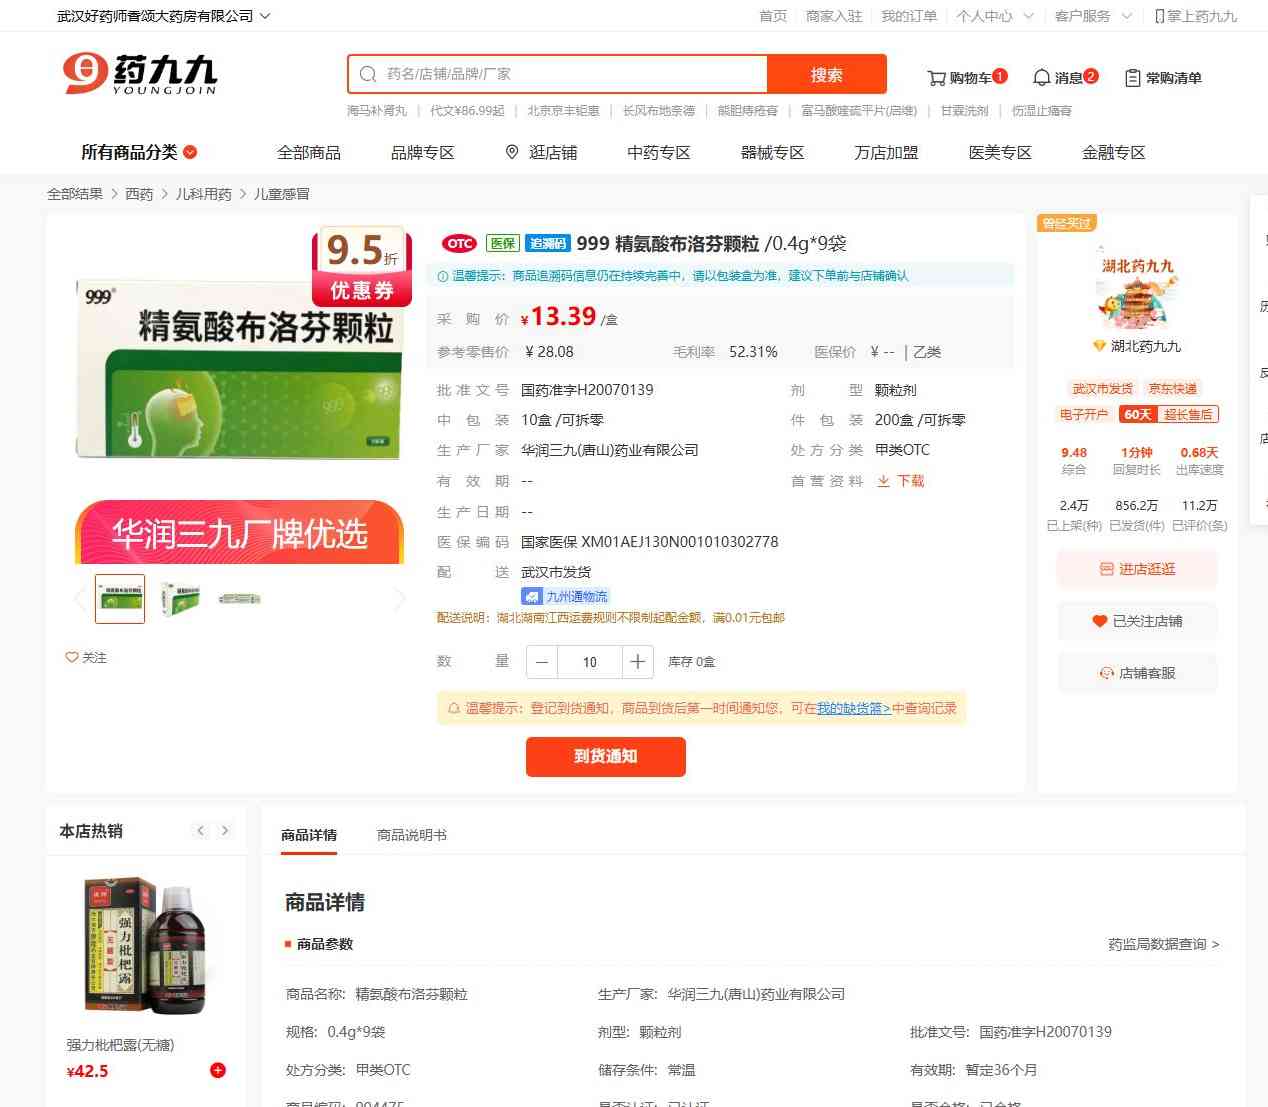Add 强力枇杷露 to cart with plus icon

(x=217, y=1070)
